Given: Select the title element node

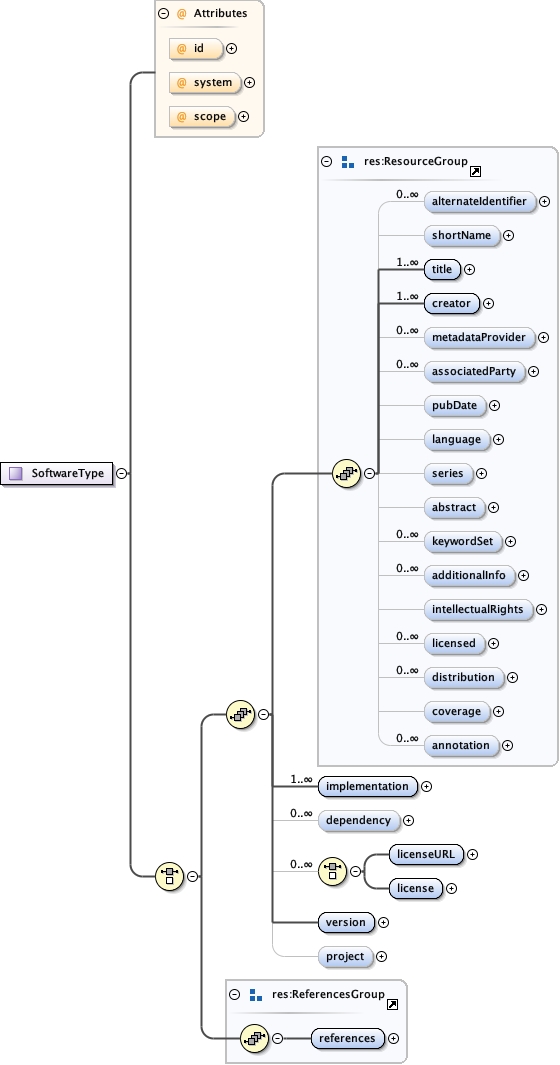Looking at the screenshot, I should tap(442, 270).
